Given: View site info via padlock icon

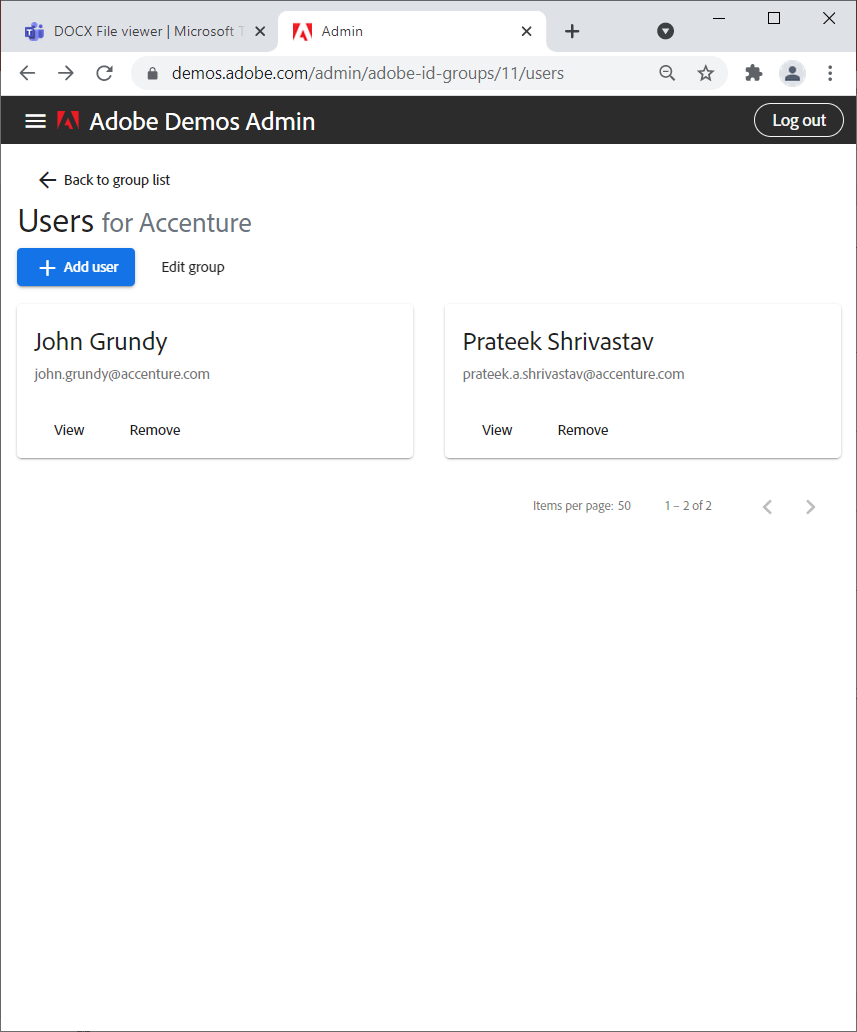Looking at the screenshot, I should pos(153,73).
